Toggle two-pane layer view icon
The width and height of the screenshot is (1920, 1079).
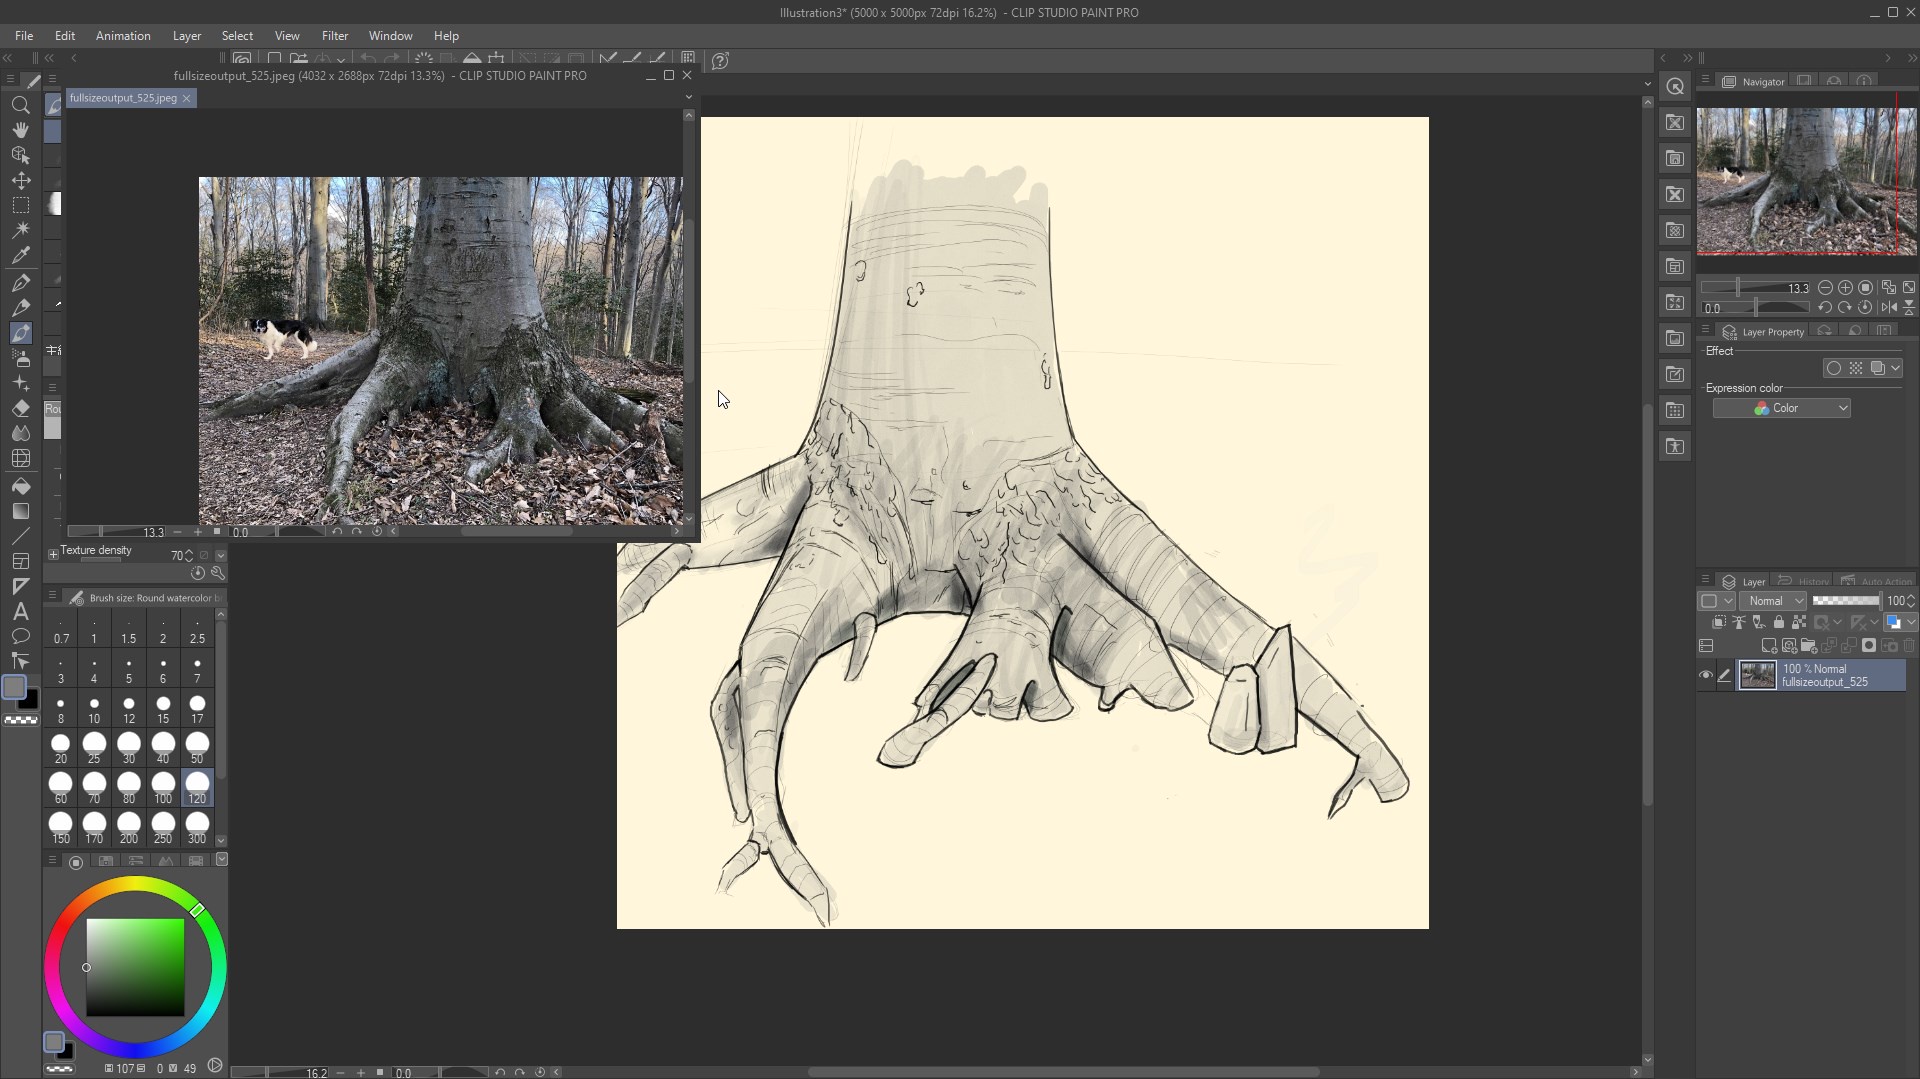[x=1706, y=646]
